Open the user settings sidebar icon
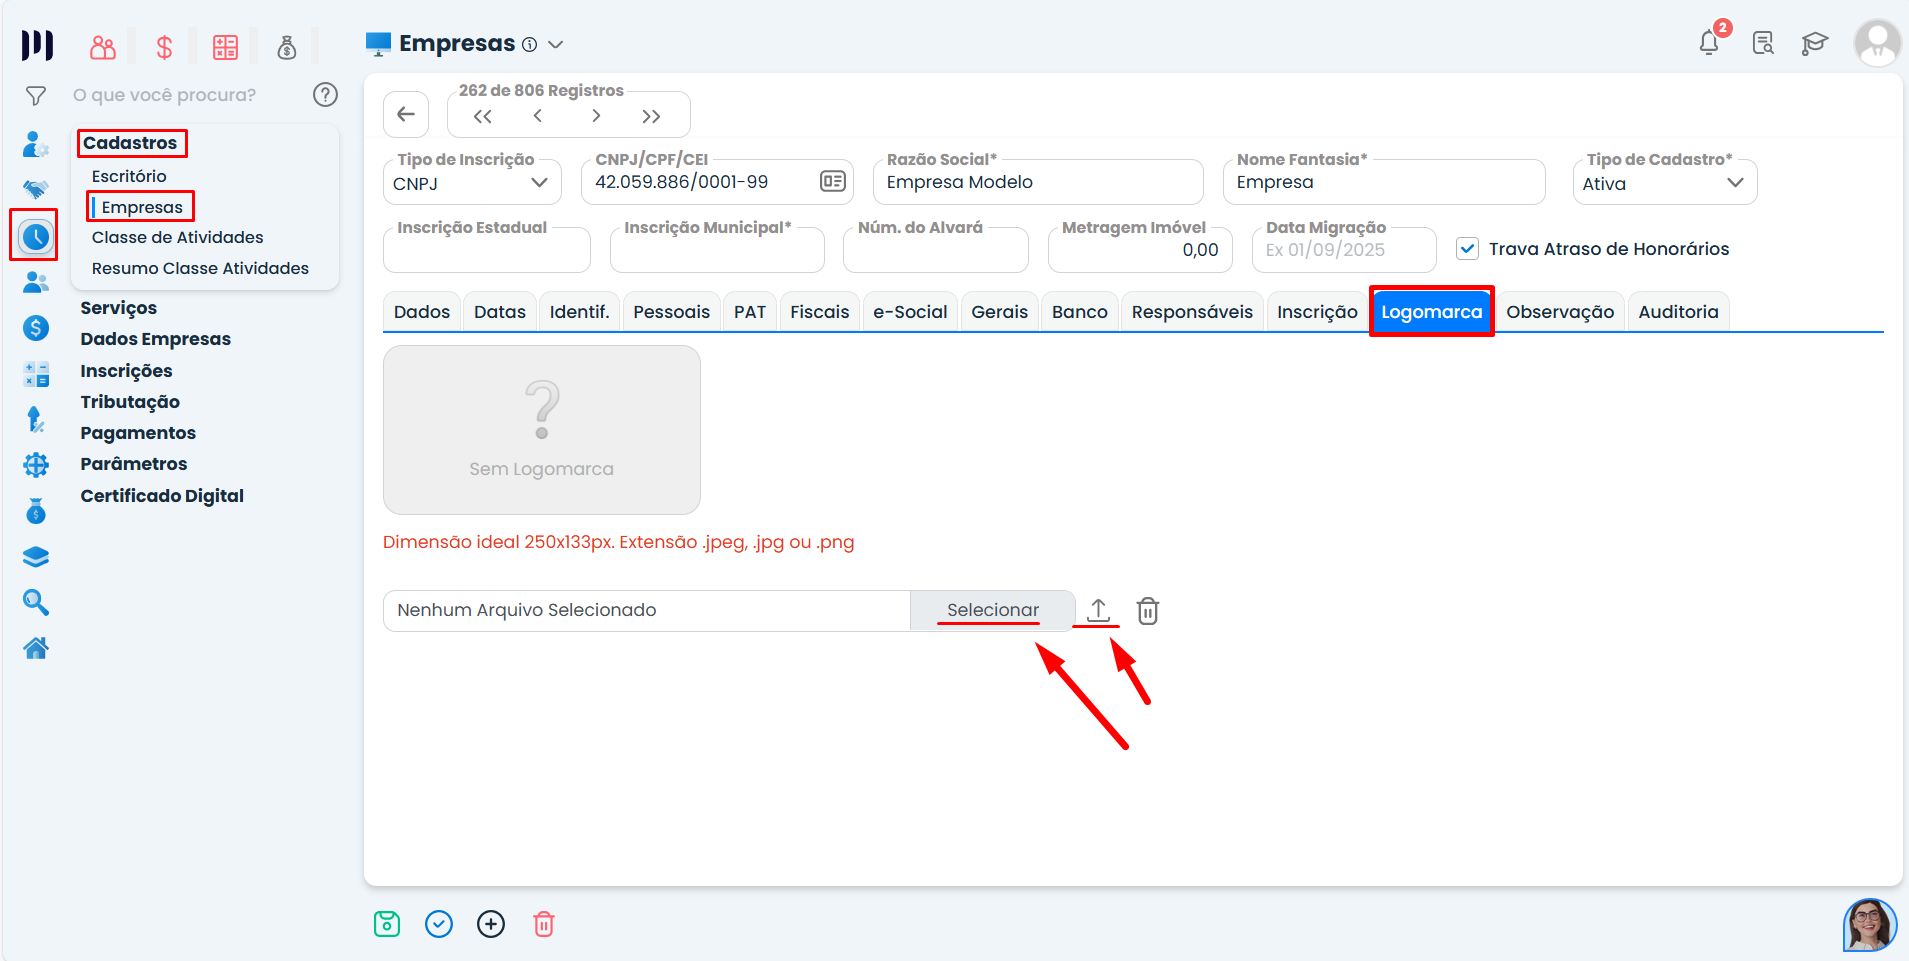 [36, 145]
